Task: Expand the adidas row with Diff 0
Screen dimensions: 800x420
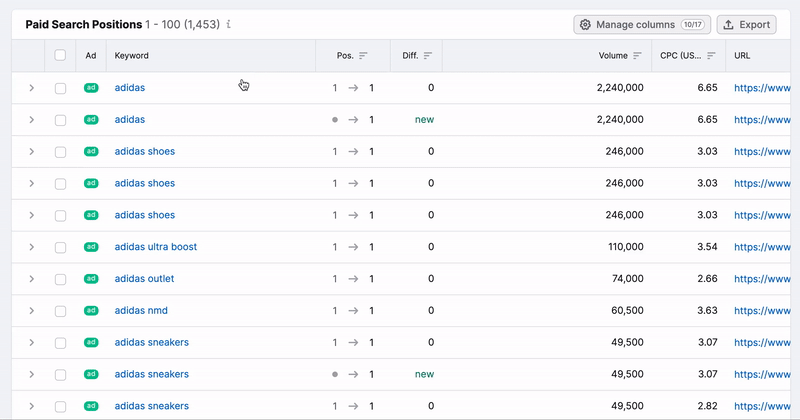Action: click(32, 88)
